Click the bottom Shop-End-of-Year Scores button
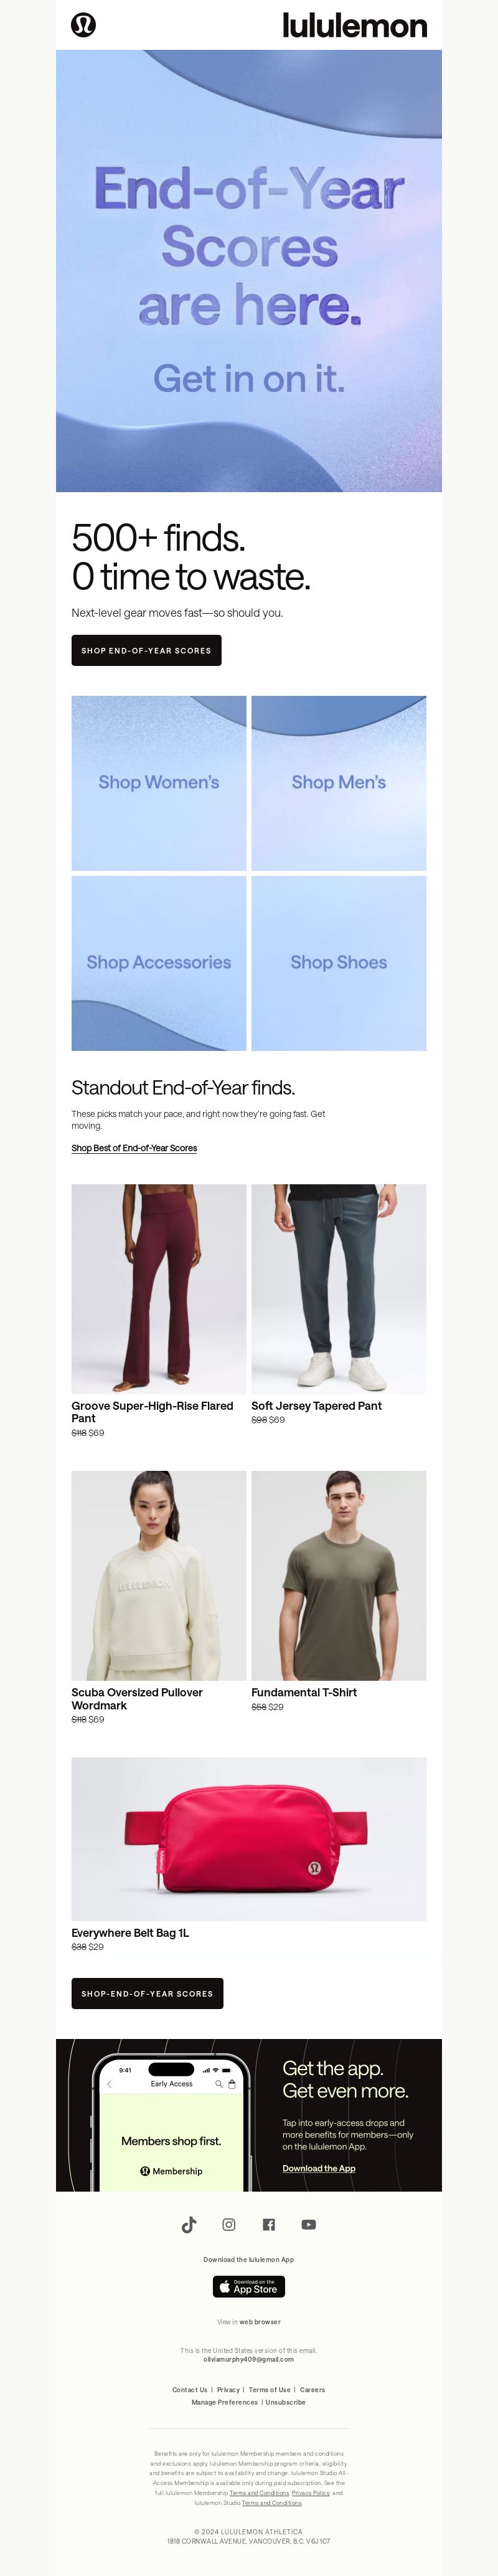The height and width of the screenshot is (2576, 498). pyautogui.click(x=147, y=1993)
